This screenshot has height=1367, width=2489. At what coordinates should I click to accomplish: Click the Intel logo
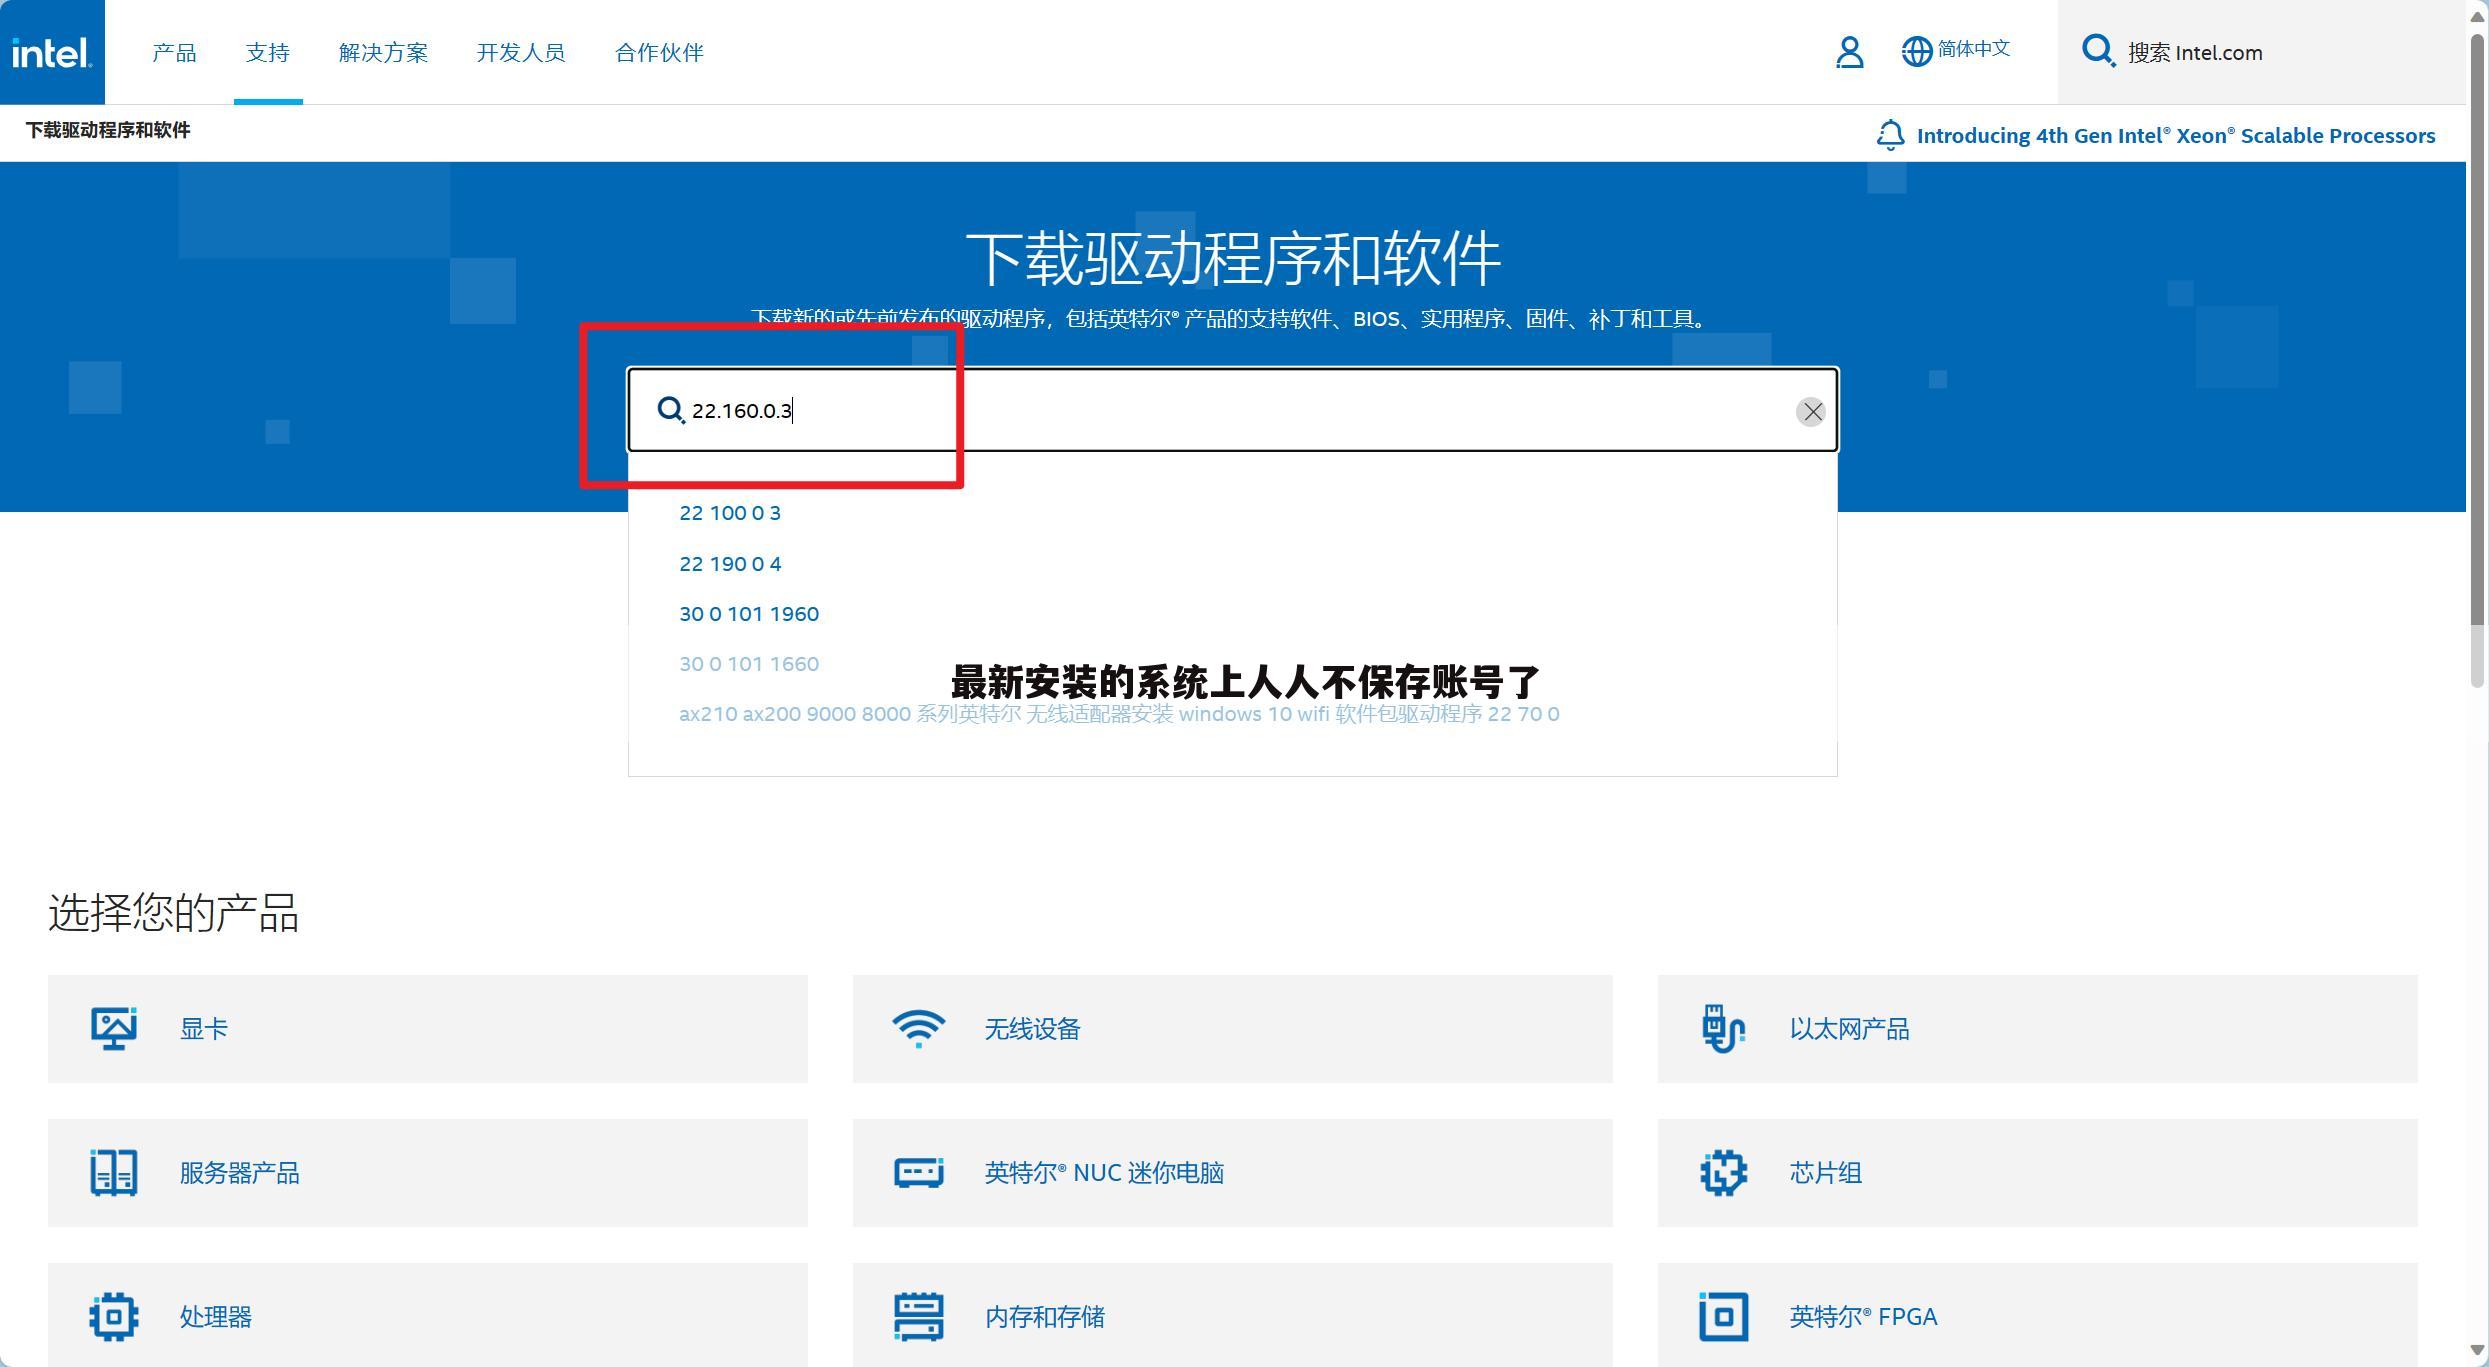click(x=52, y=52)
